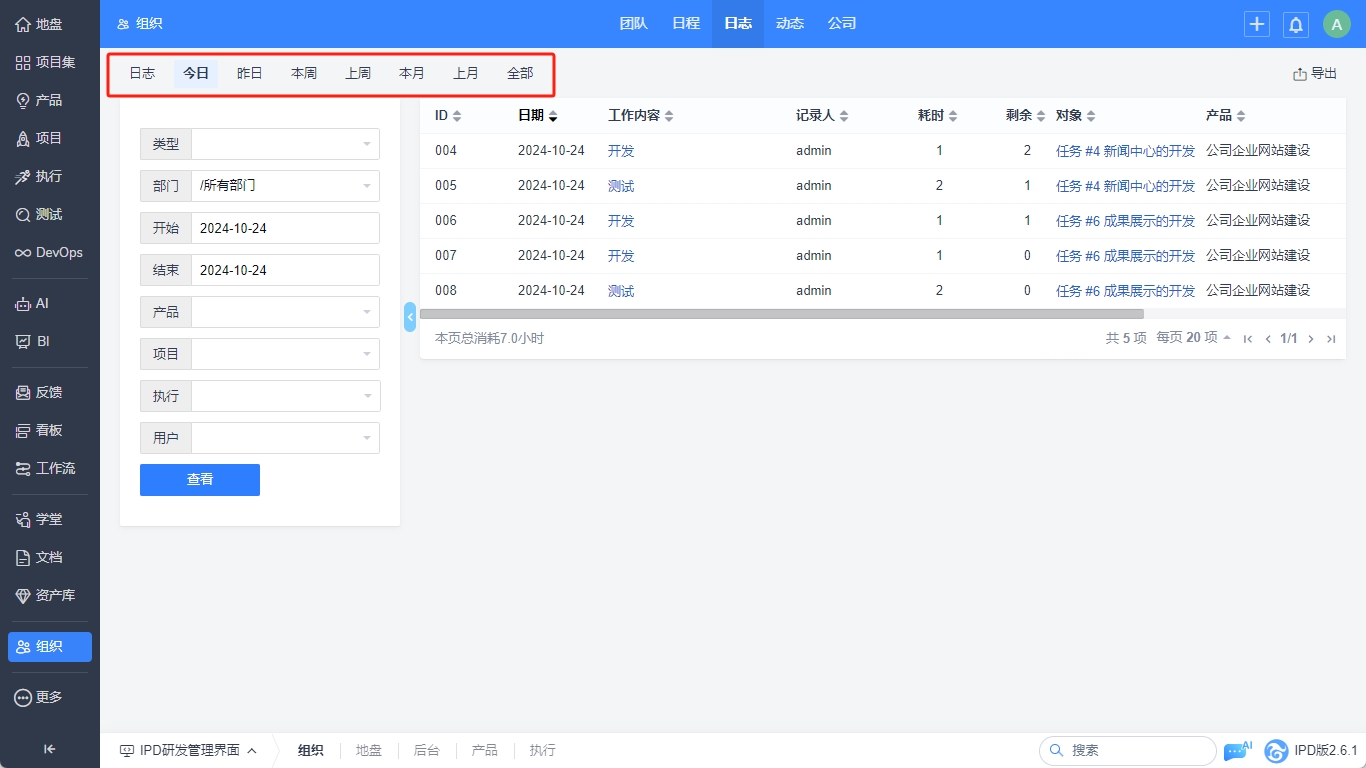Expand the 类型 dropdown
This screenshot has width=1366, height=768.
click(x=285, y=144)
